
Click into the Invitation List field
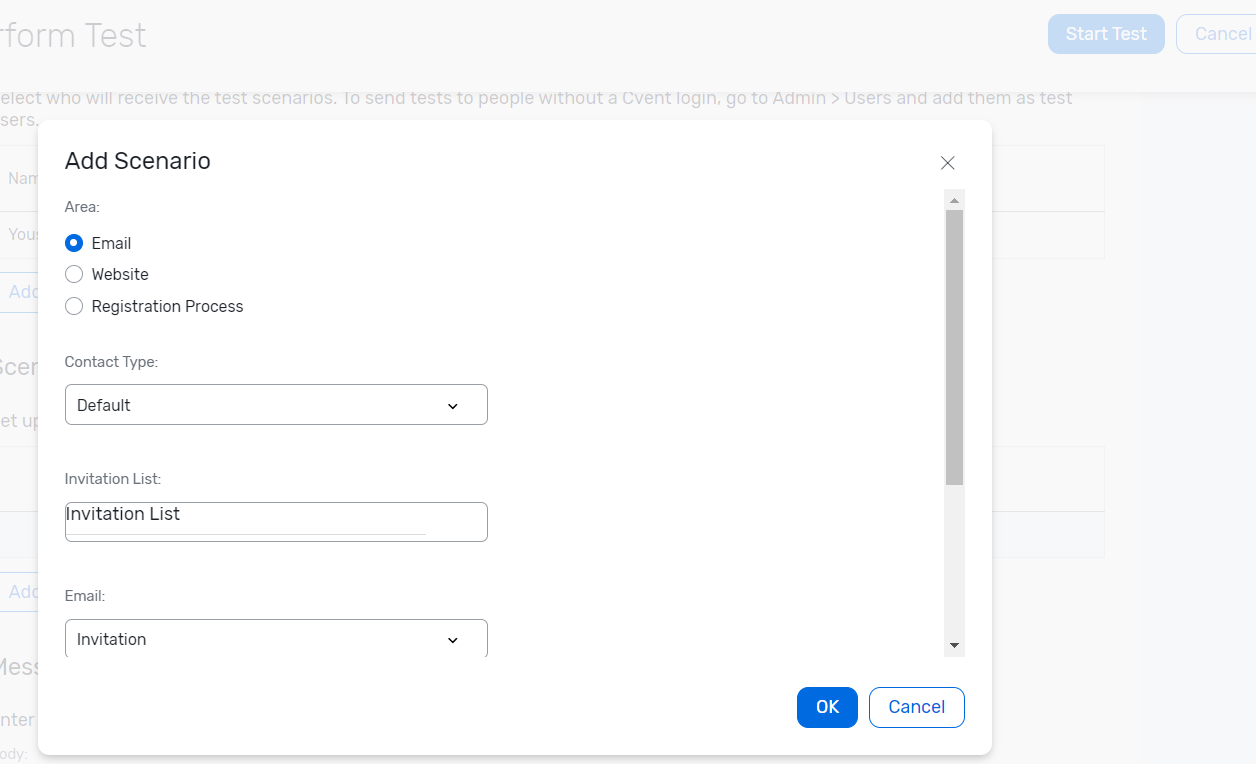(276, 522)
